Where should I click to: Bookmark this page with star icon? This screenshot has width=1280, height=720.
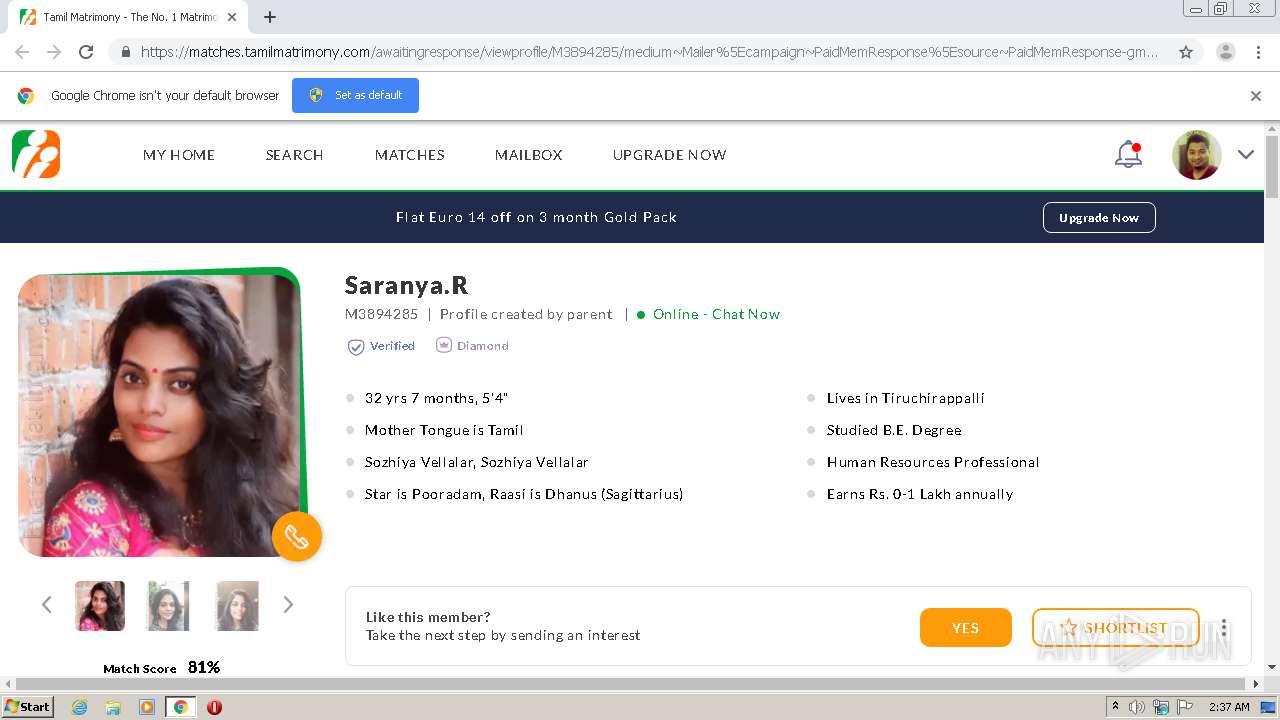[x=1186, y=52]
